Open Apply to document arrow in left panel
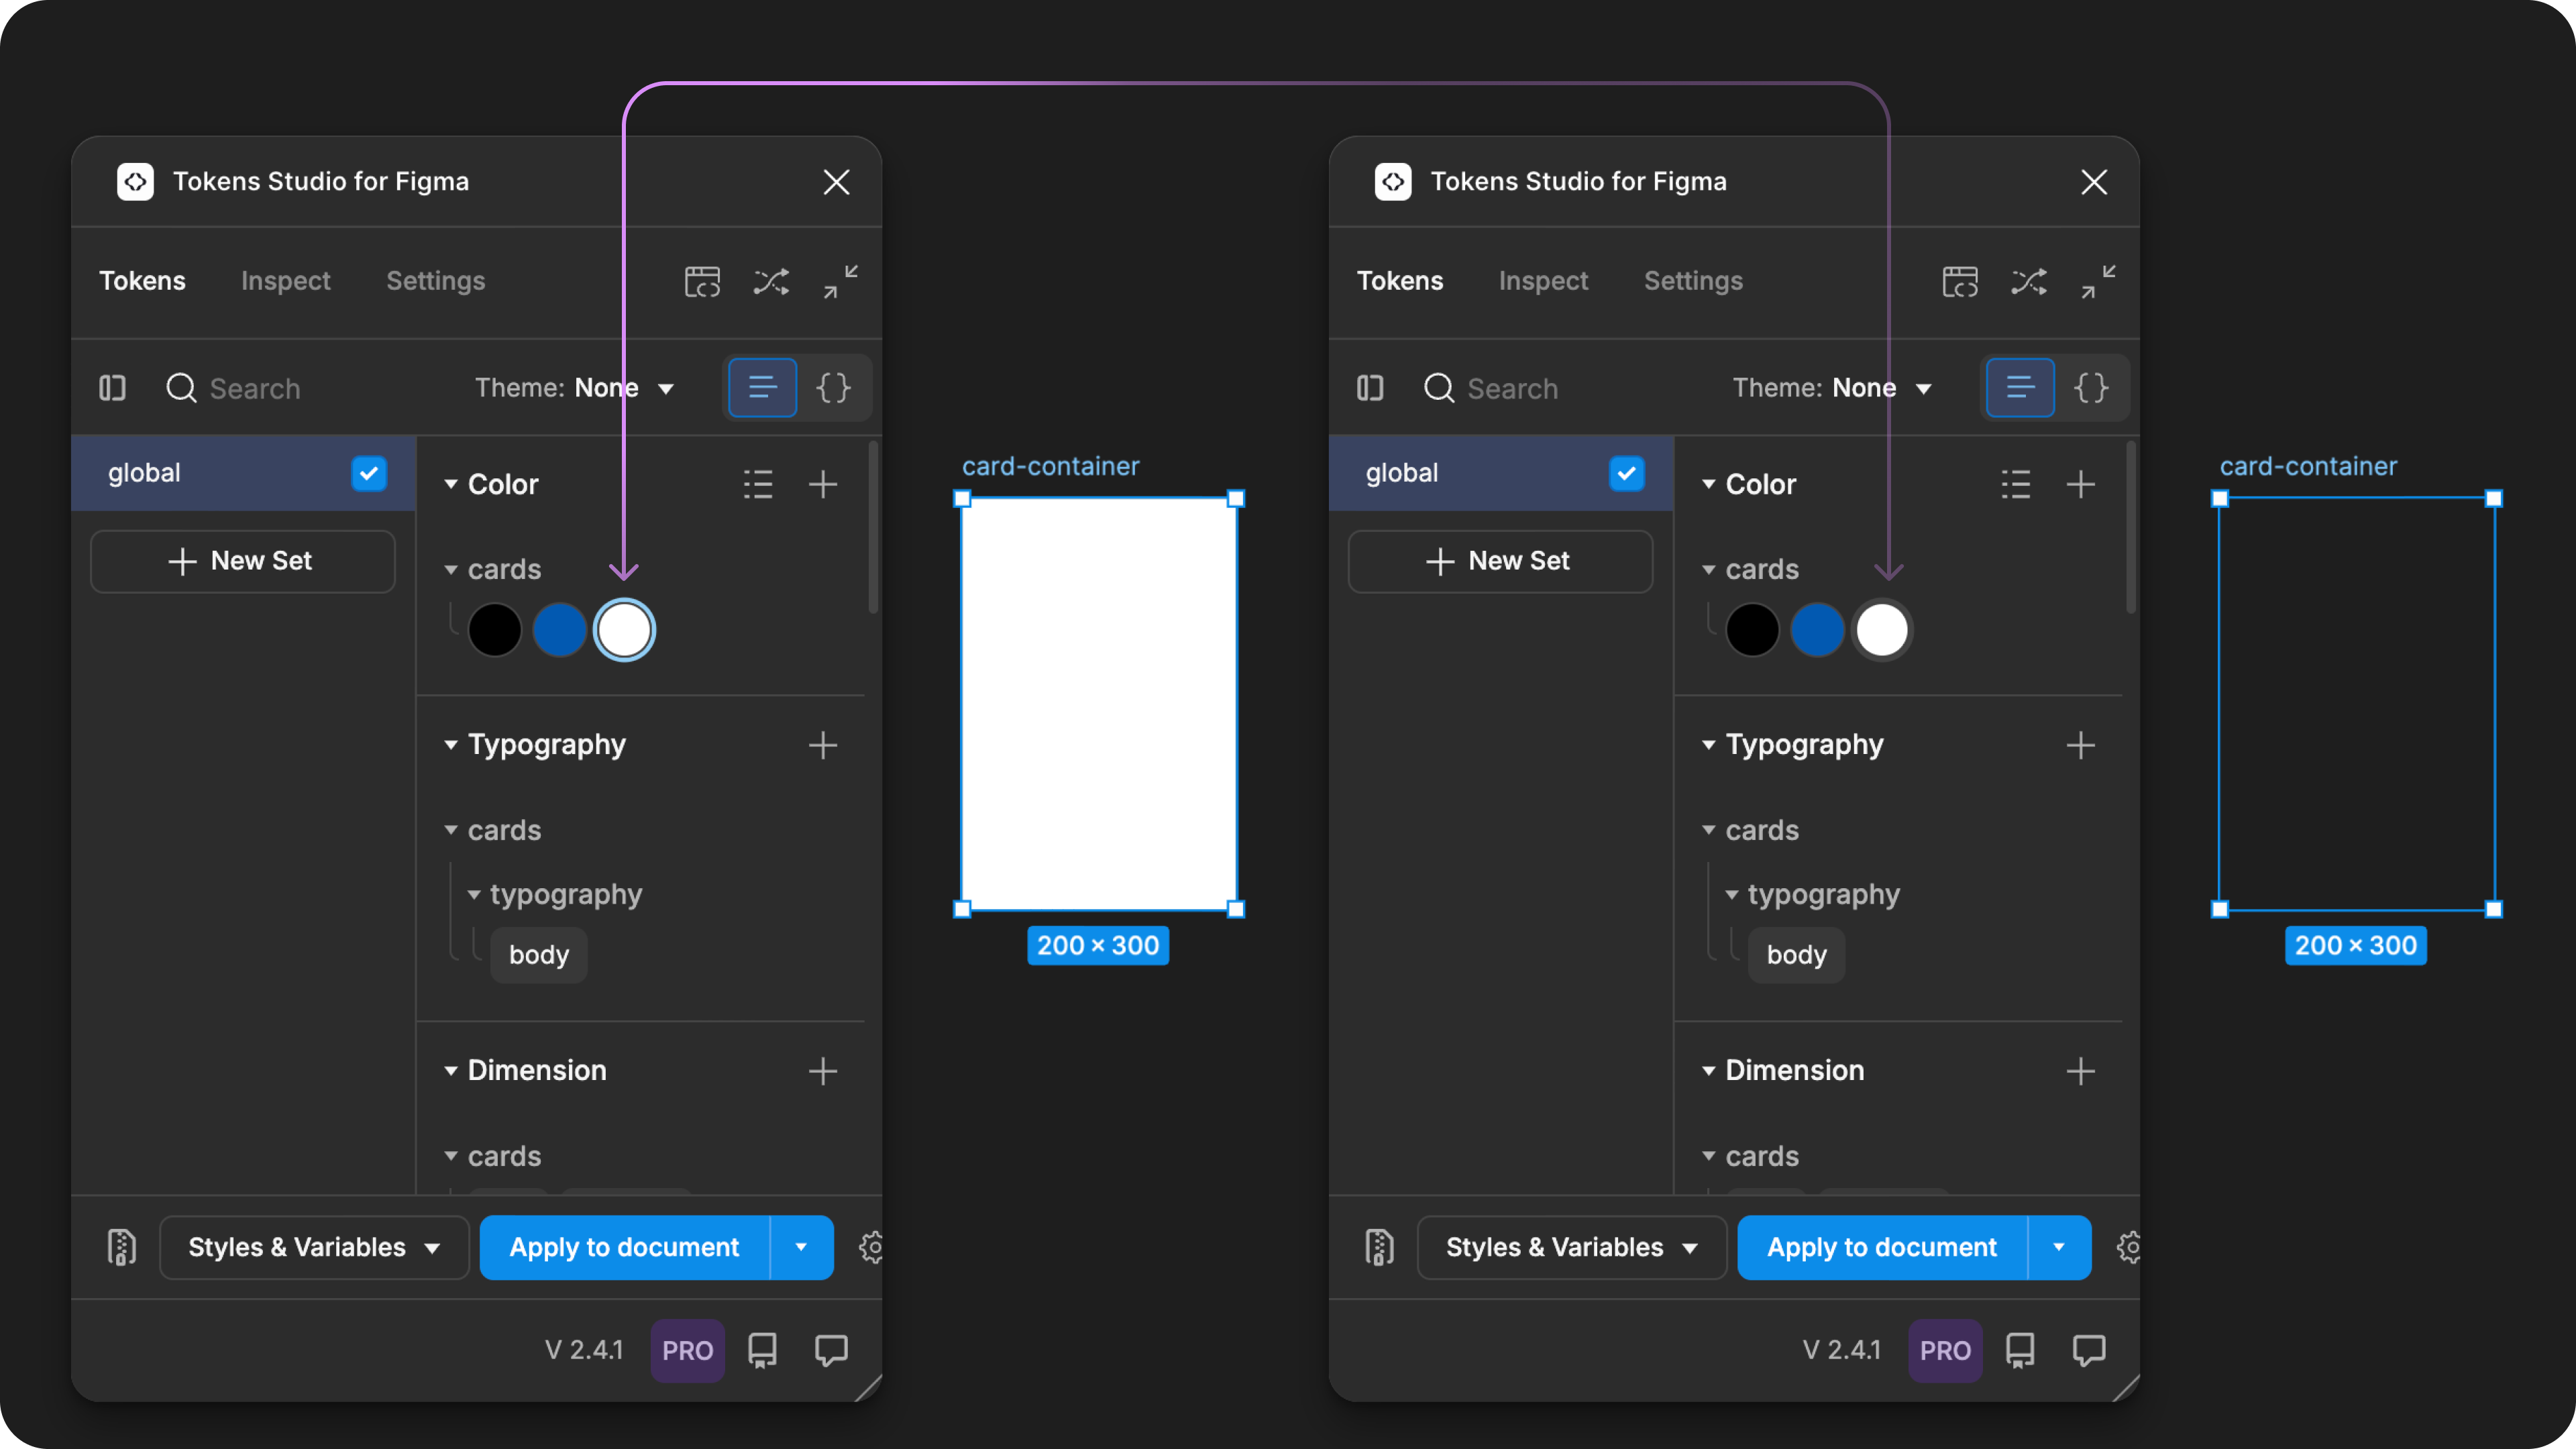The height and width of the screenshot is (1449, 2576). (801, 1247)
